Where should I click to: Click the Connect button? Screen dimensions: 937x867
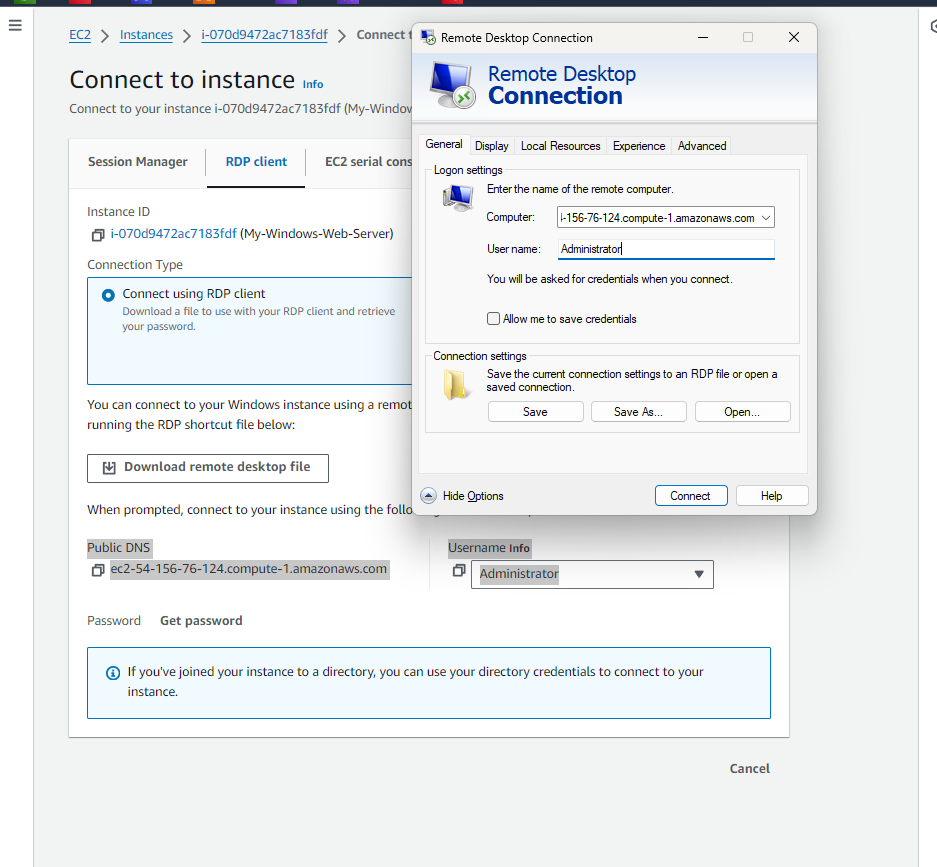(690, 495)
